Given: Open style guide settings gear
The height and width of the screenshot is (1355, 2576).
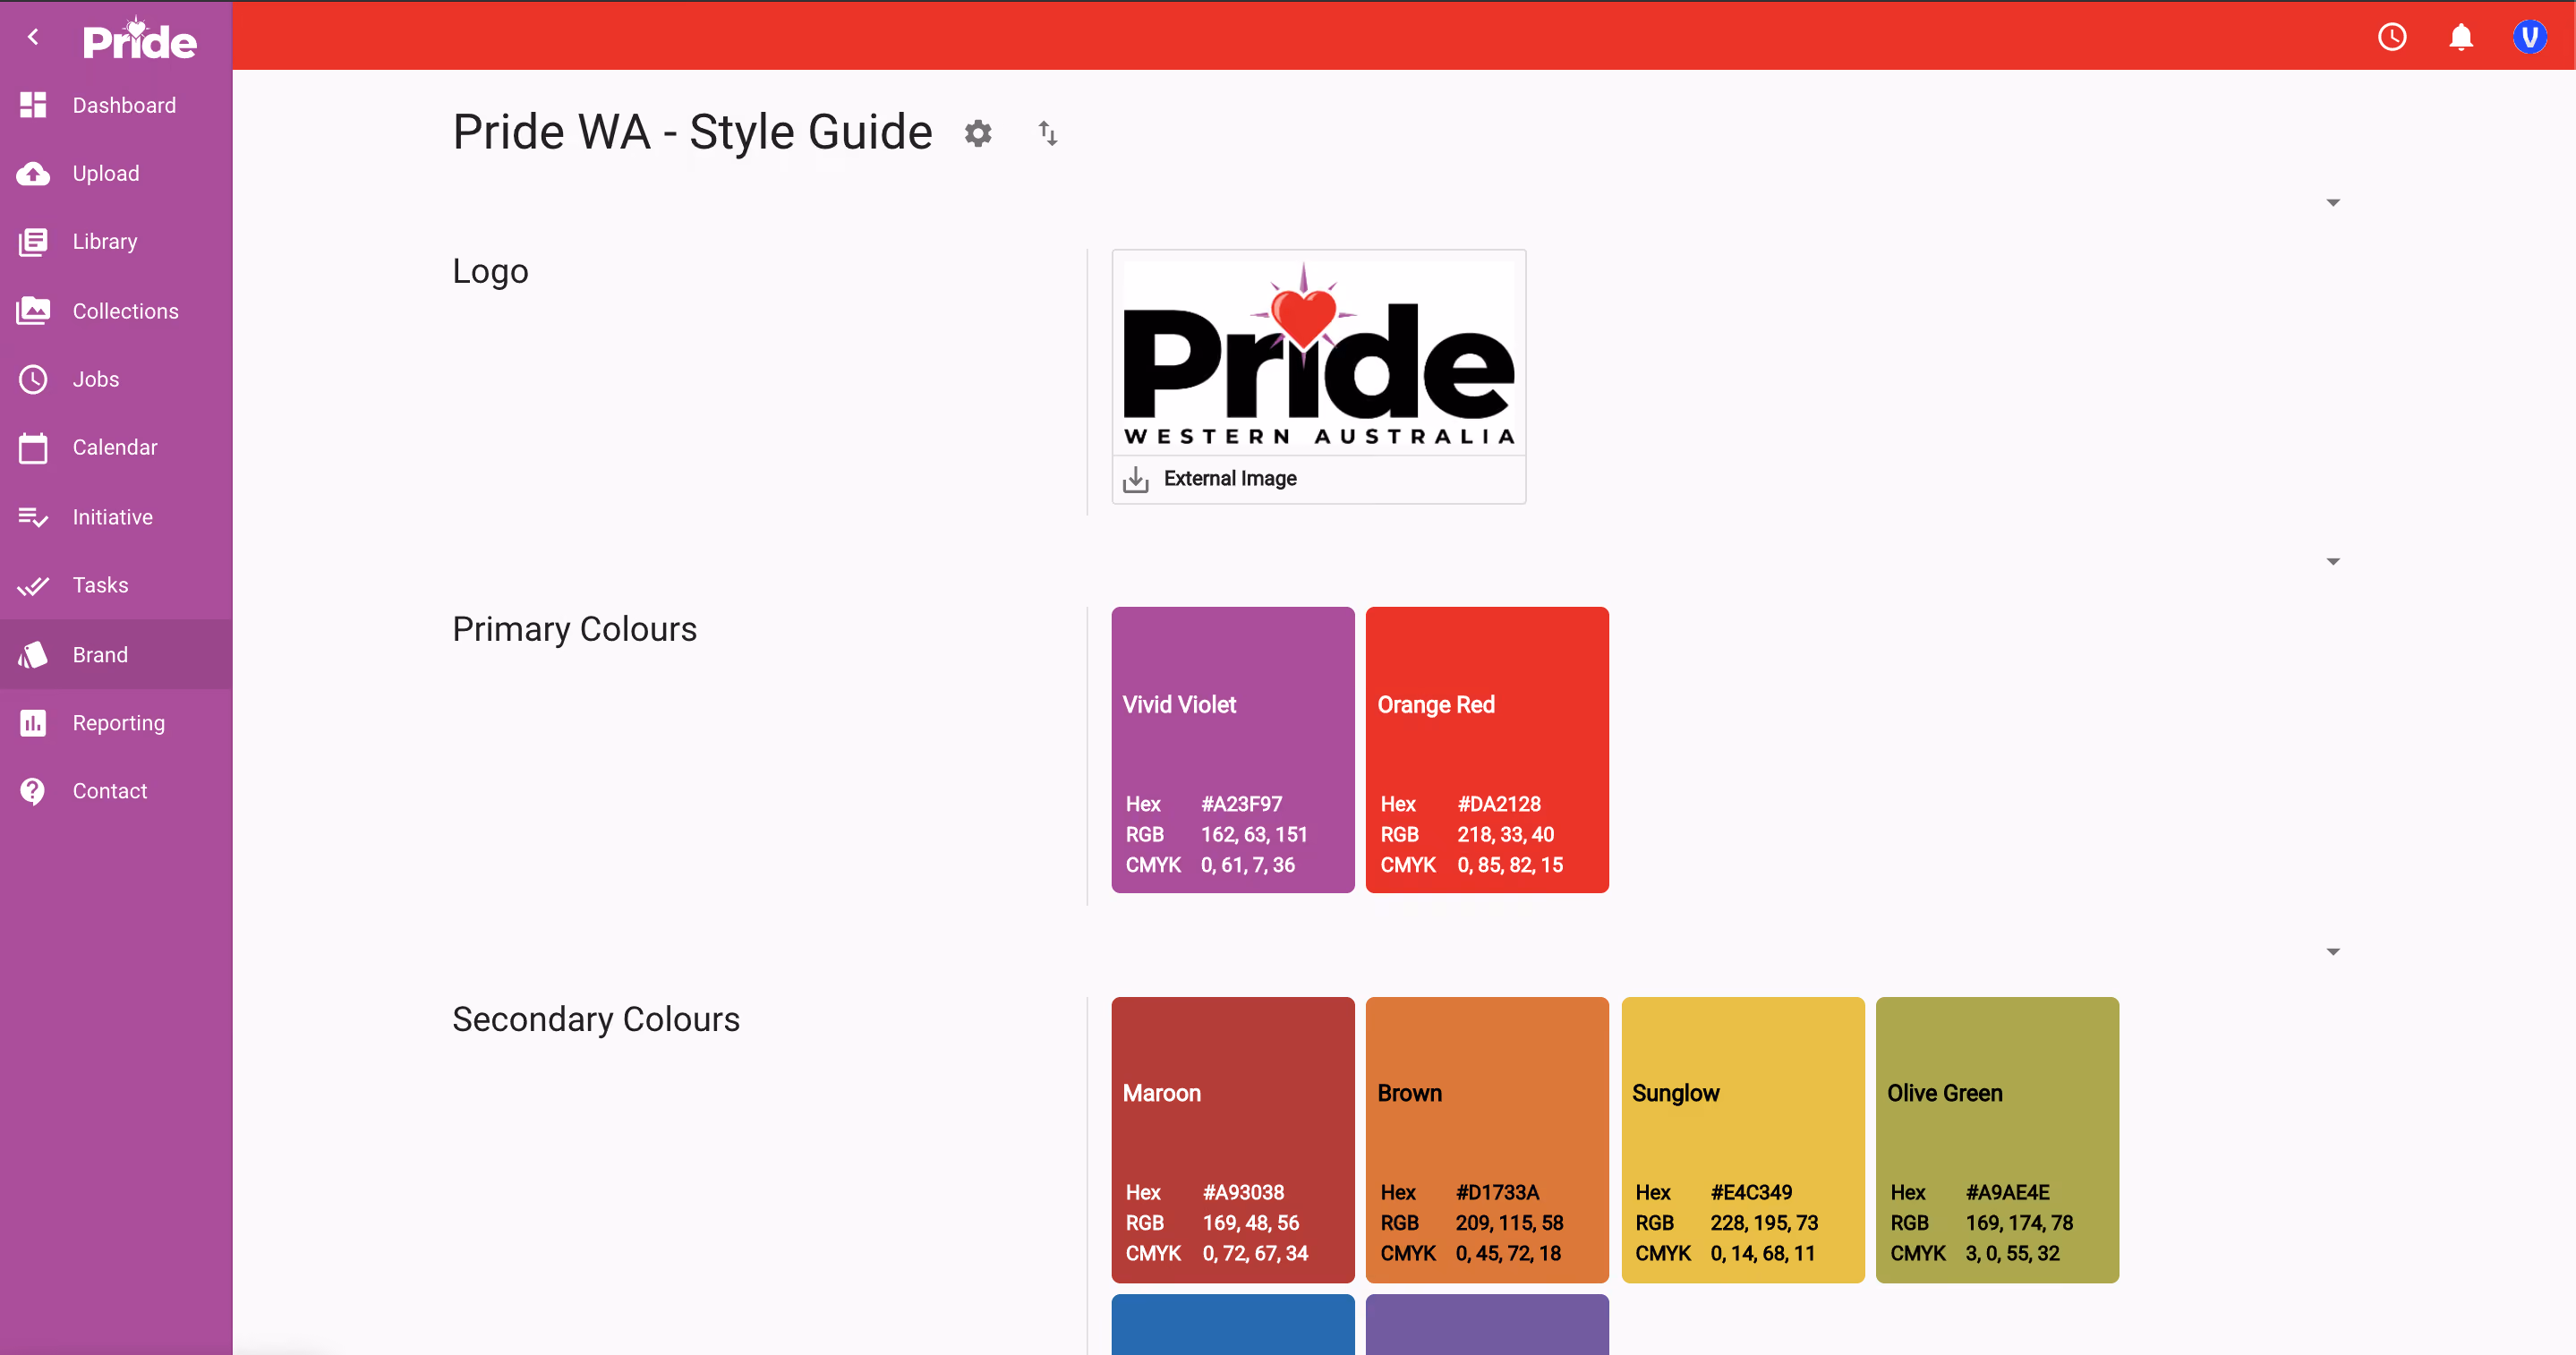Looking at the screenshot, I should (978, 133).
